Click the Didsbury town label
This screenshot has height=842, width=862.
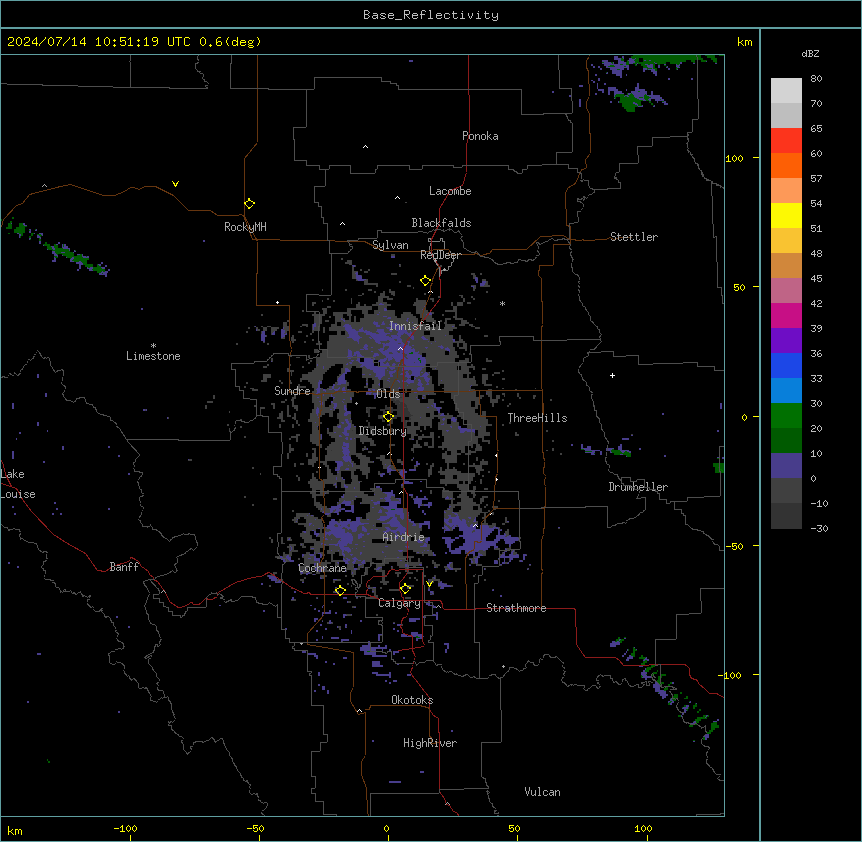pyautogui.click(x=383, y=431)
